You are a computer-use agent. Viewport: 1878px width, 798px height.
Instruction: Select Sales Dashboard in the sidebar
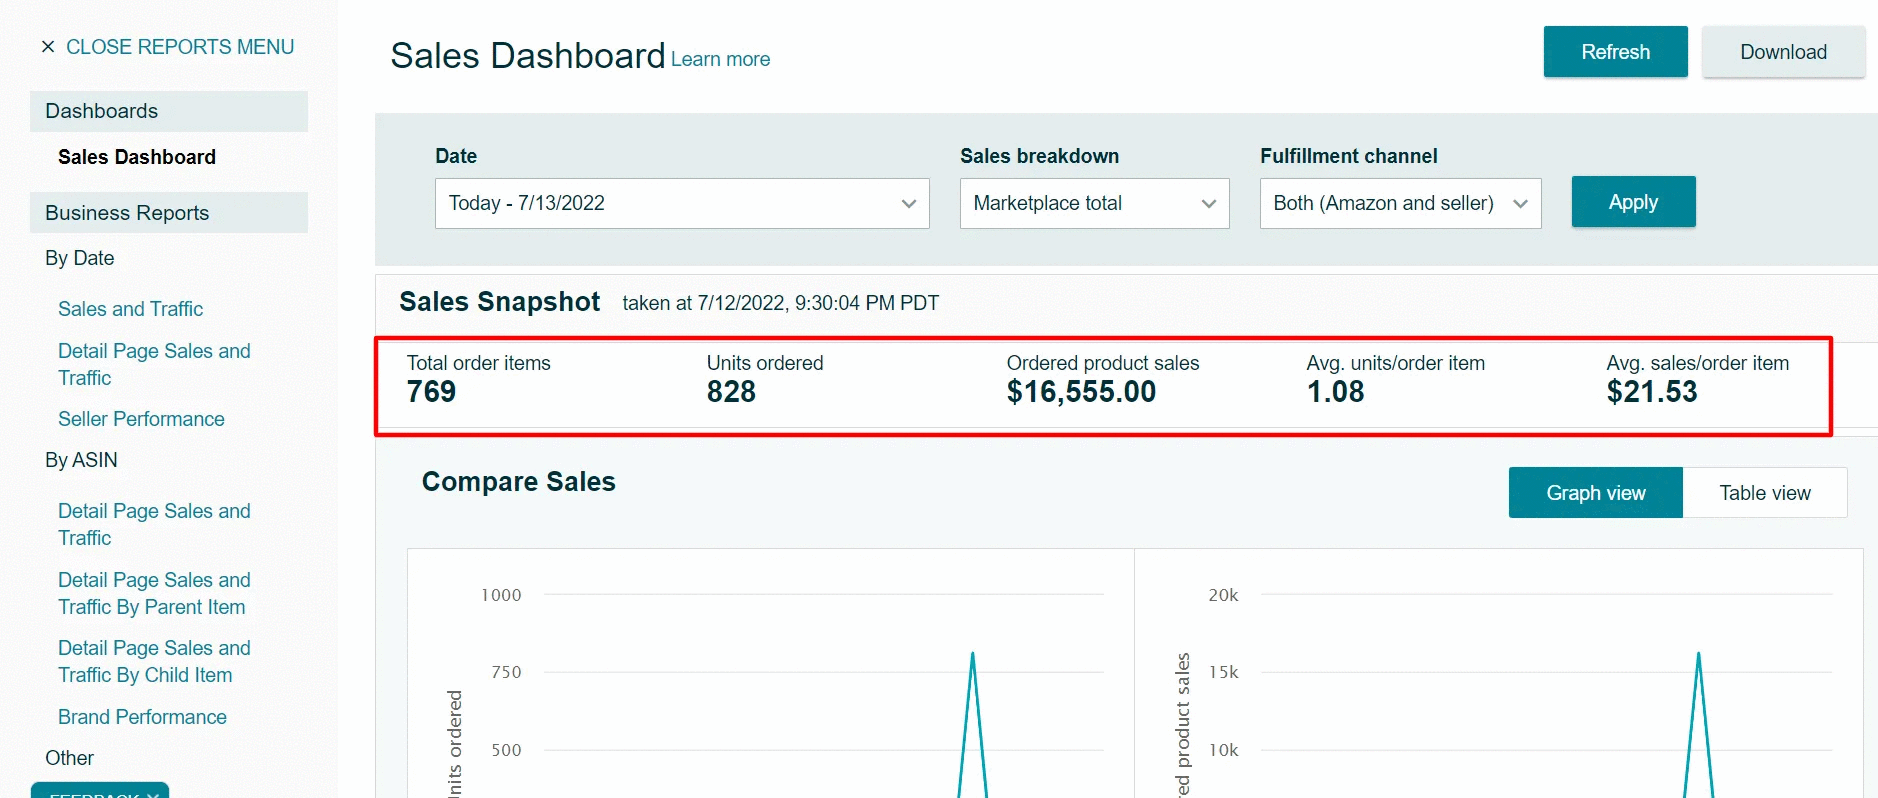click(x=137, y=157)
